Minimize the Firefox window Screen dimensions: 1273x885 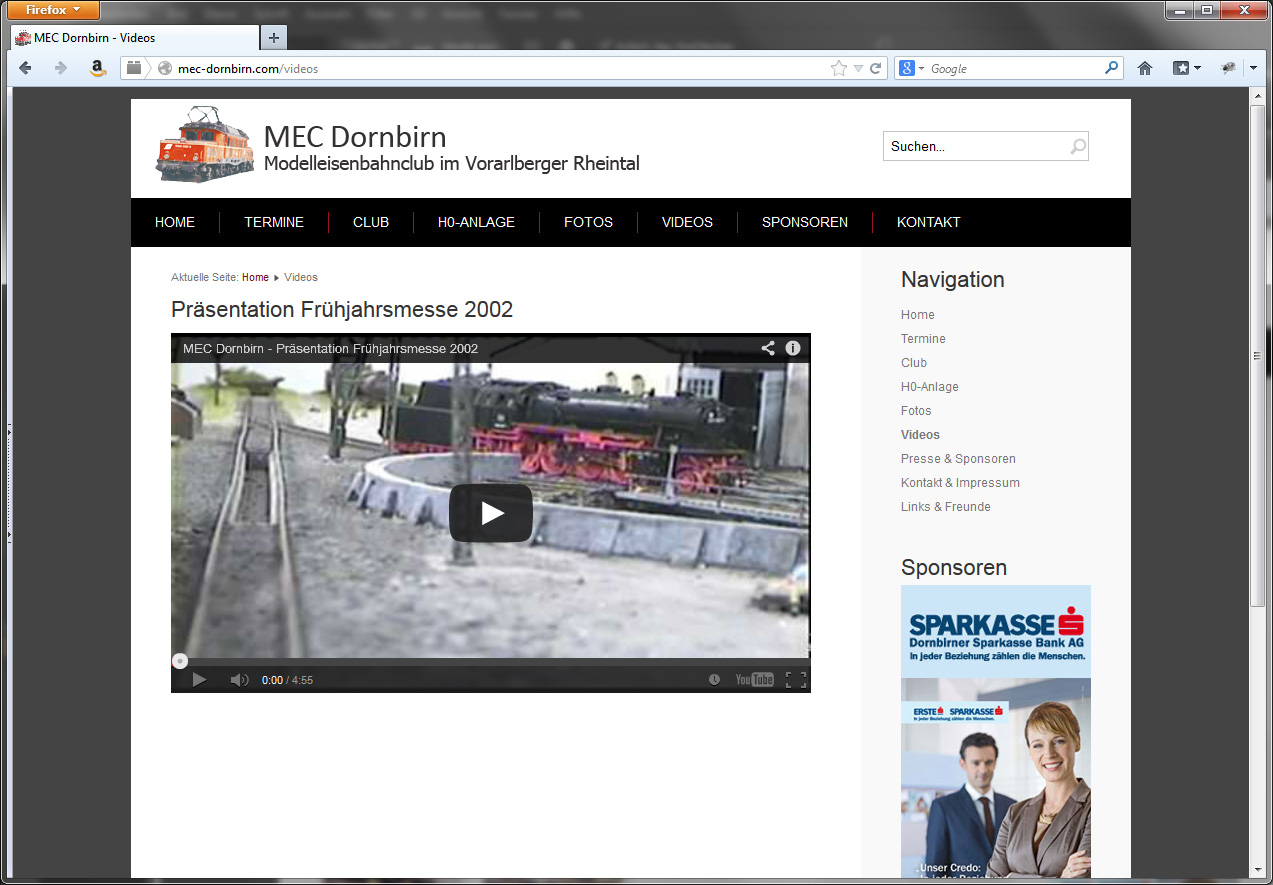click(x=1180, y=10)
